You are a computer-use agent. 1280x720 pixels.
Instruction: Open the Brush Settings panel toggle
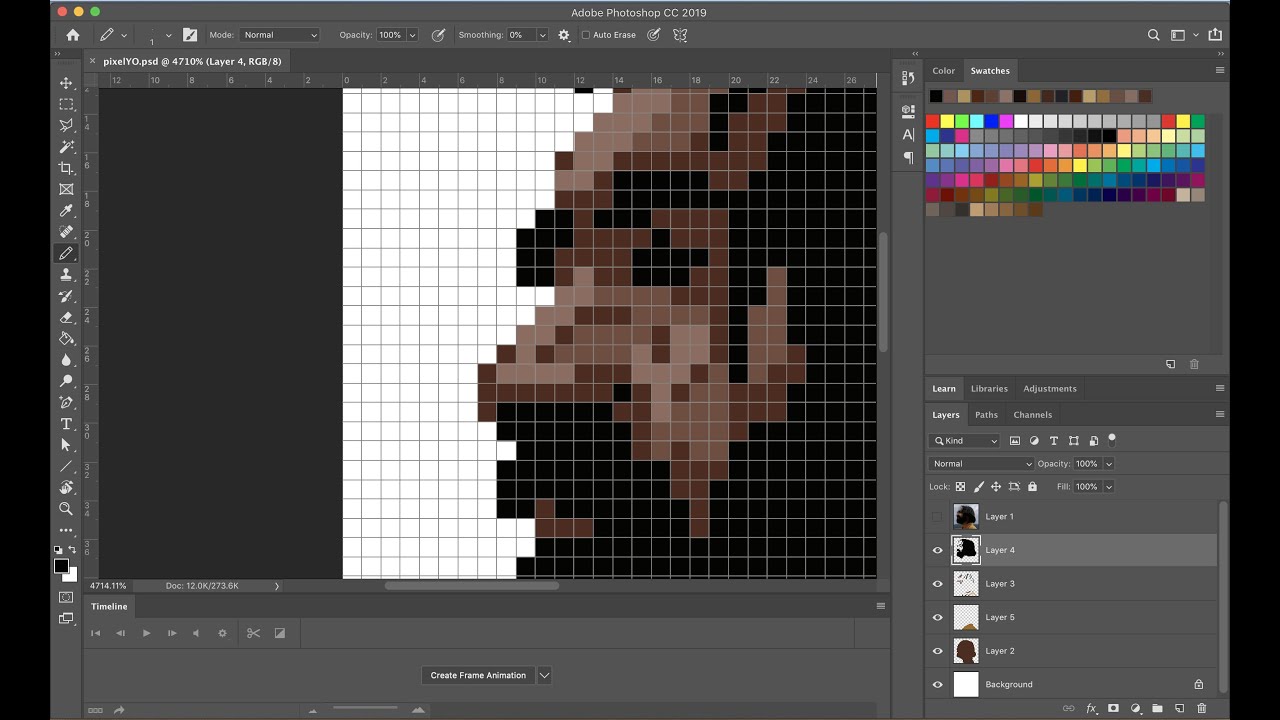[x=190, y=35]
